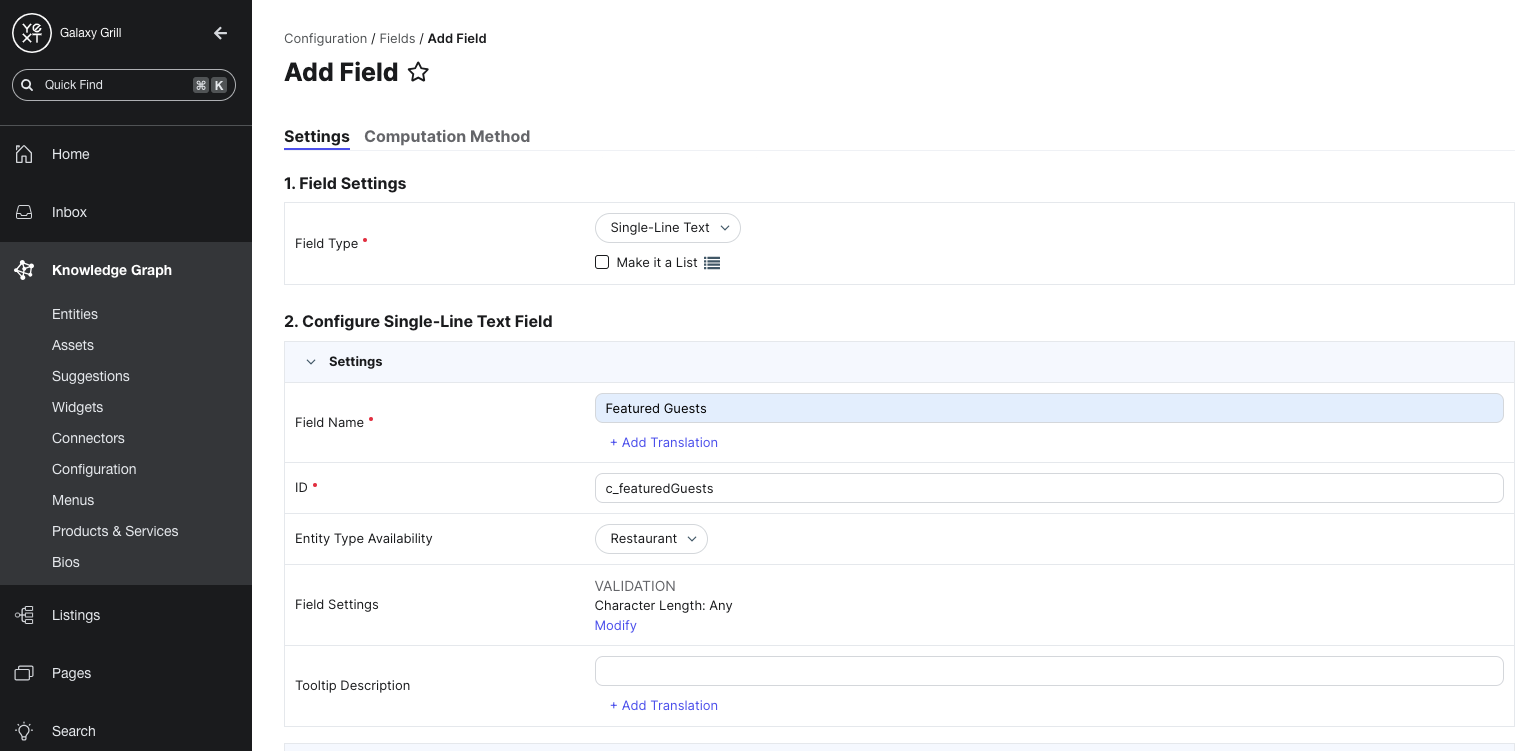Click Add Translation under Field Name
The width and height of the screenshot is (1534, 751).
click(x=664, y=442)
